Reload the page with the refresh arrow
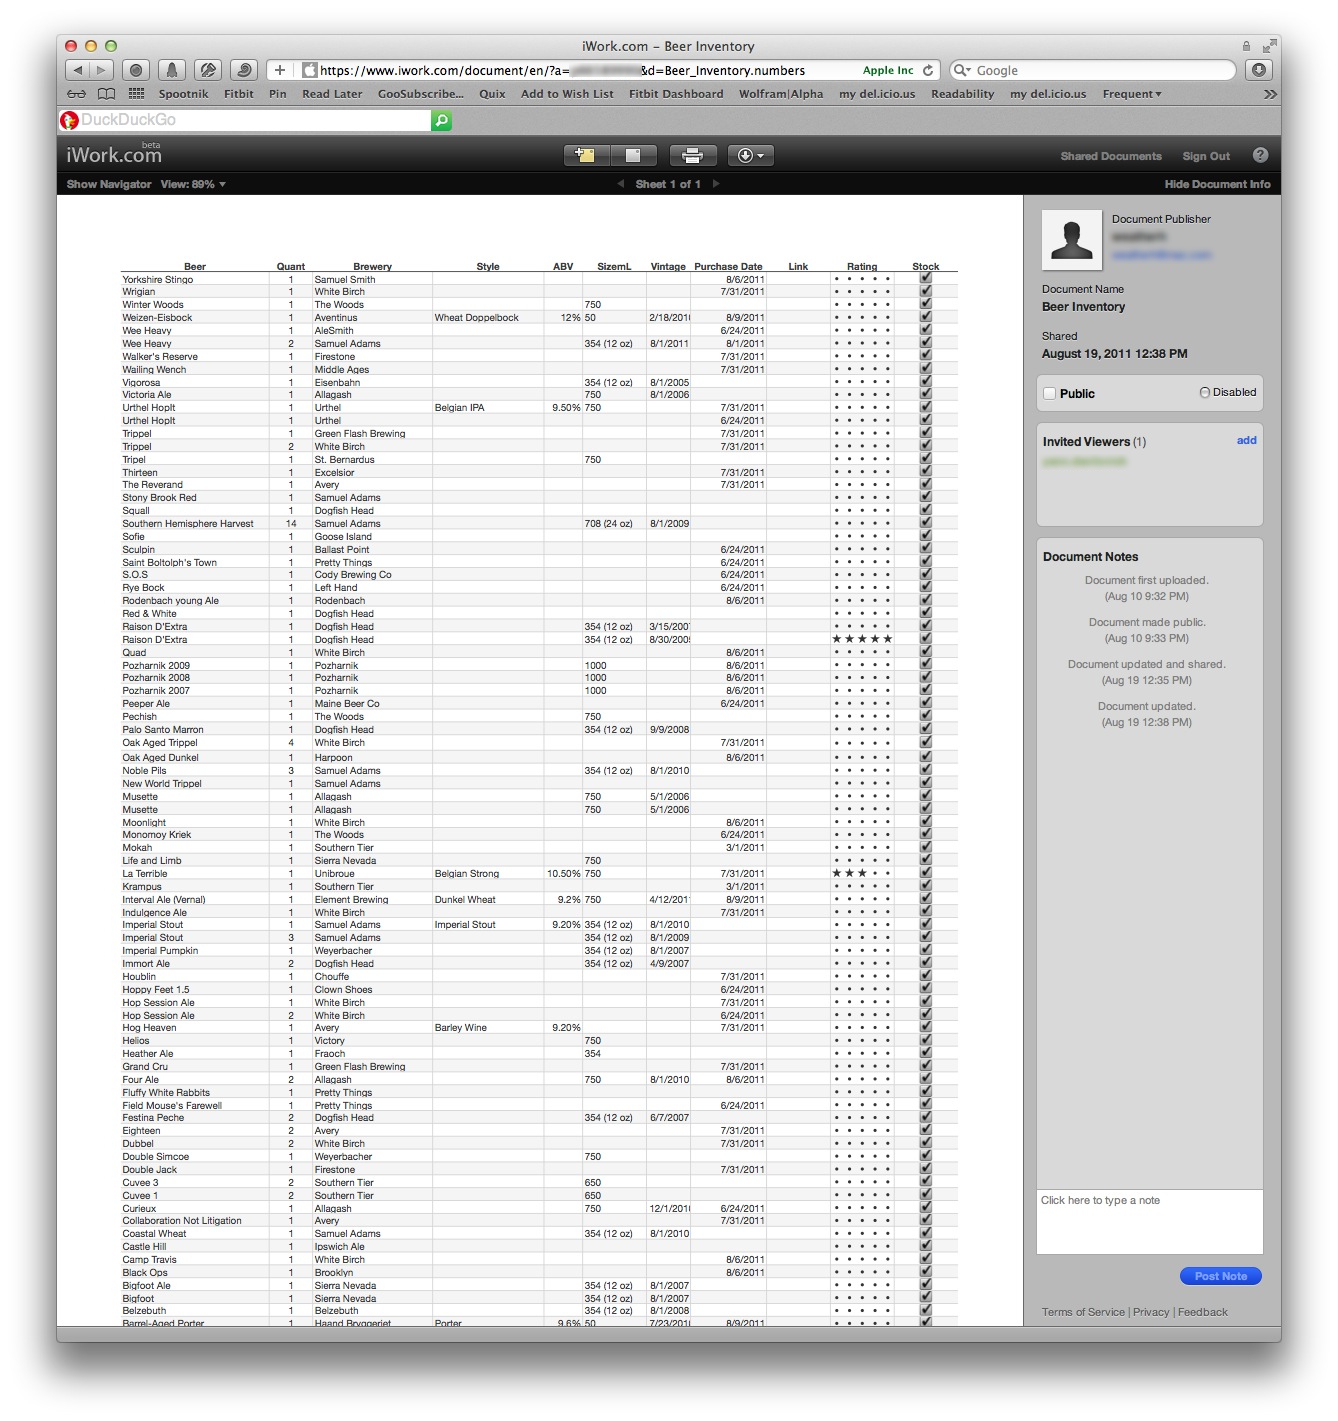 point(928,70)
